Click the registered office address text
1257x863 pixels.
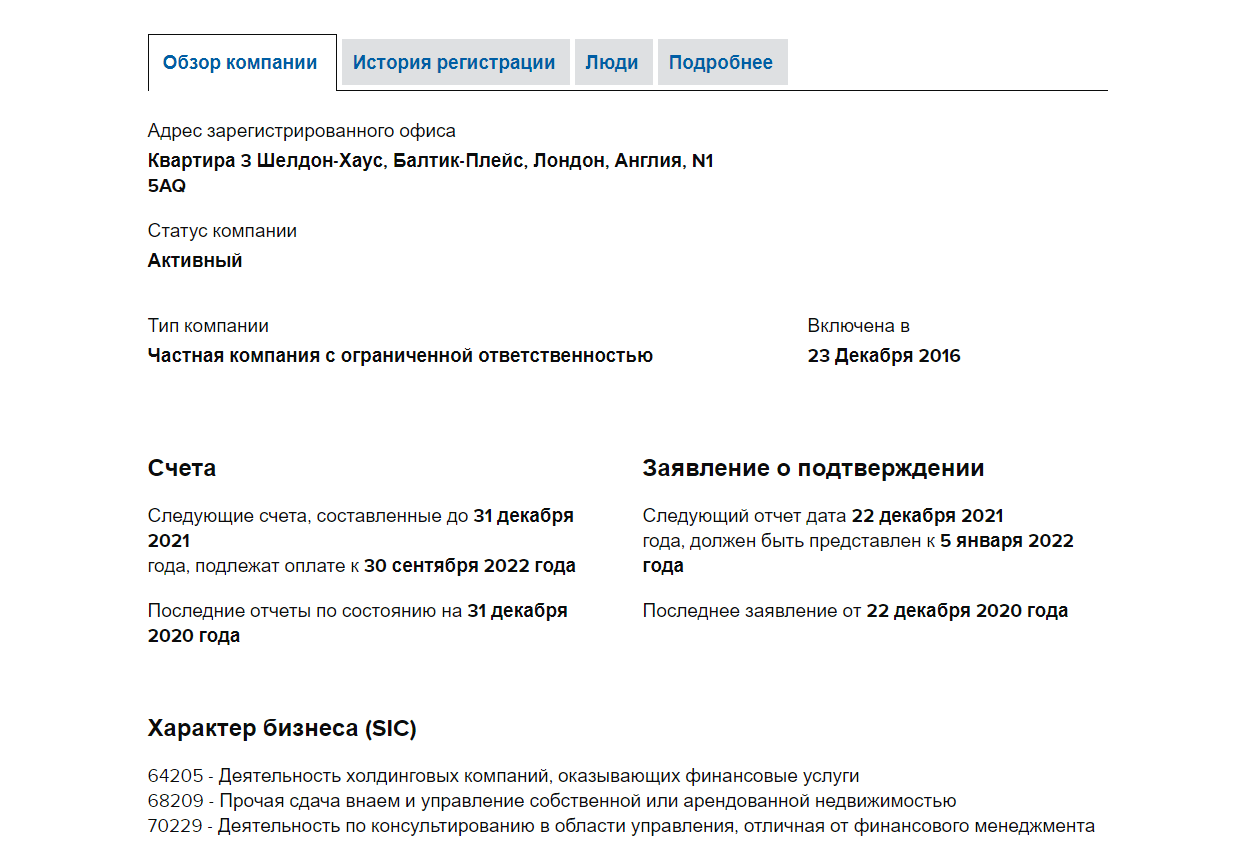click(x=430, y=161)
